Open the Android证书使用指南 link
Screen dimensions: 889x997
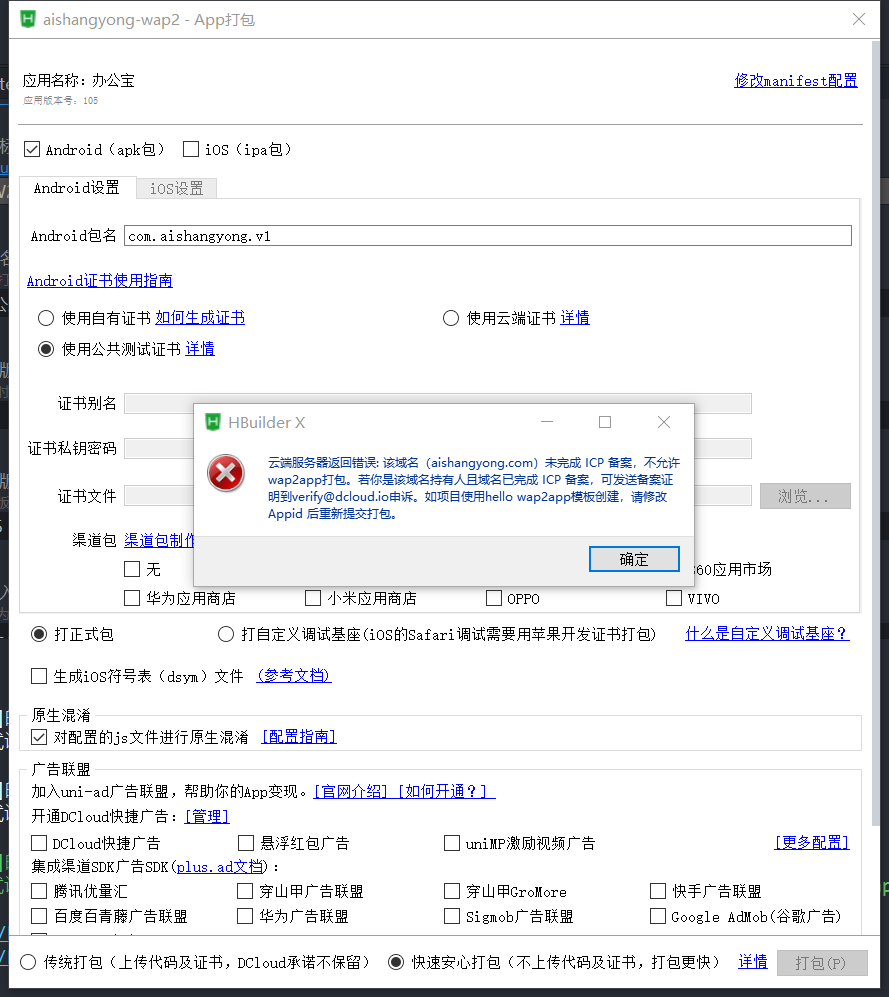coord(99,281)
